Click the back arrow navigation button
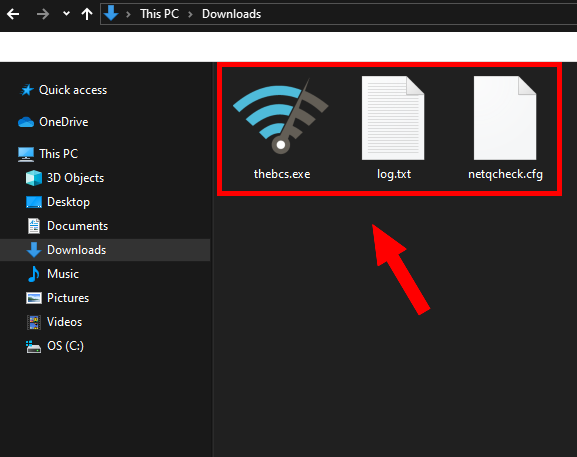Image resolution: width=577 pixels, height=457 pixels. [x=13, y=14]
